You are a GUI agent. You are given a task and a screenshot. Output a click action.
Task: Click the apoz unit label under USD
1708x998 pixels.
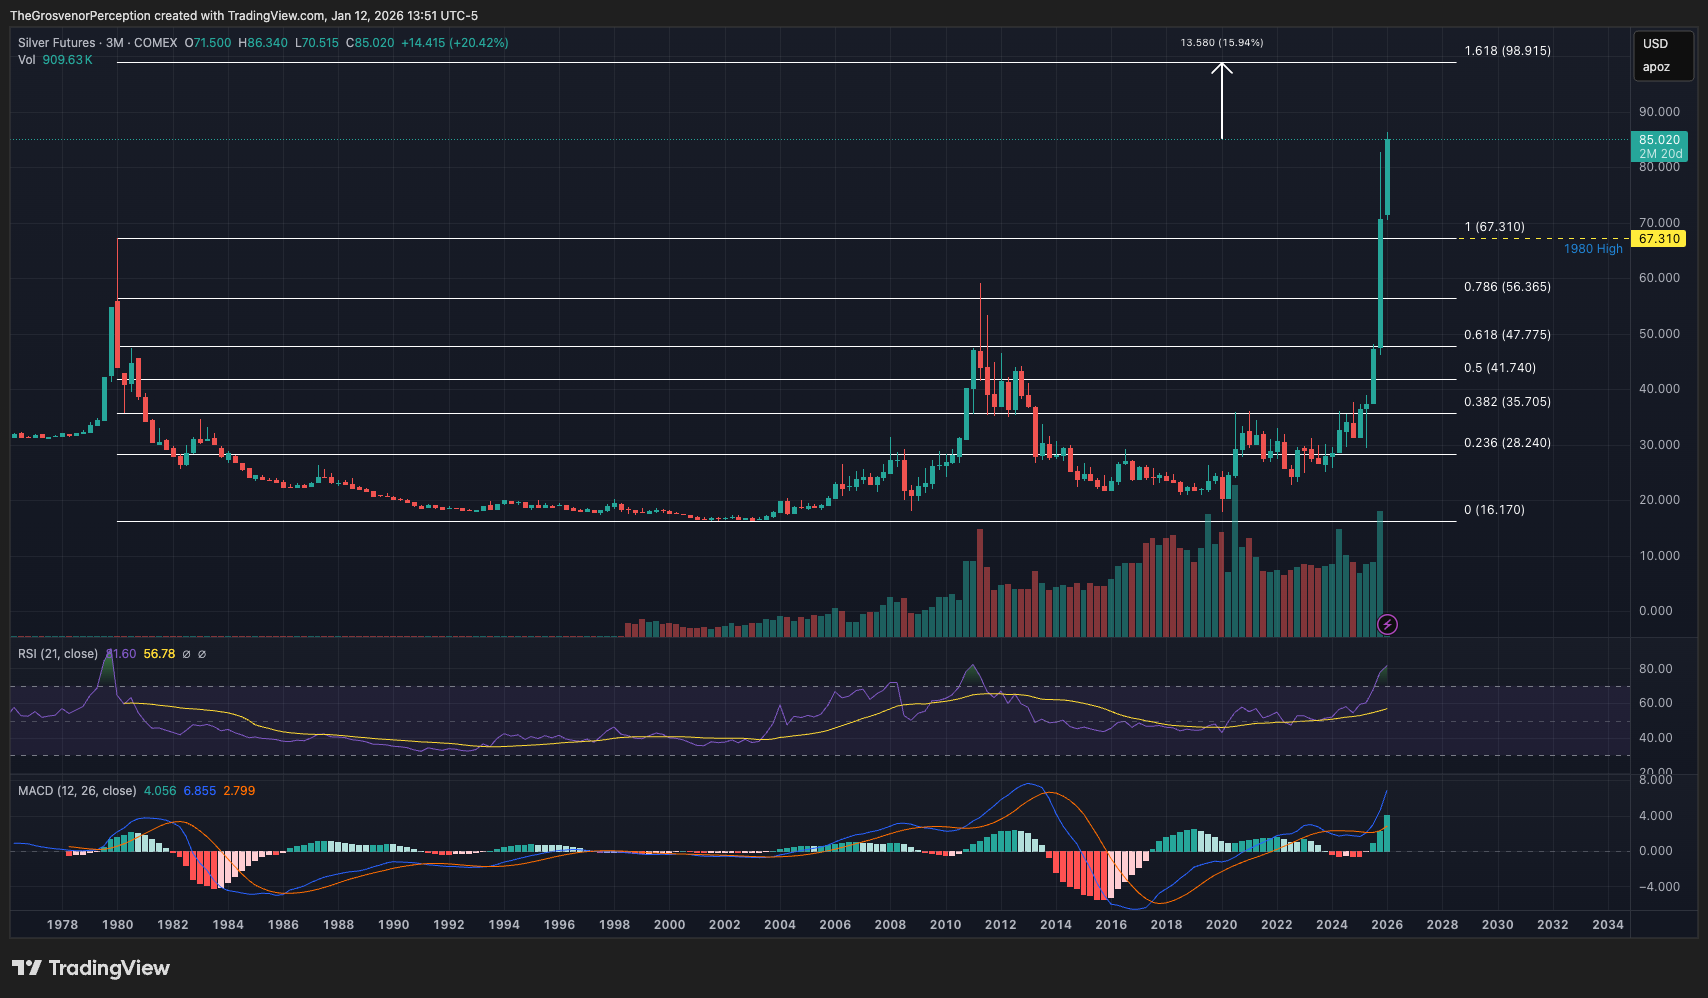[x=1656, y=67]
